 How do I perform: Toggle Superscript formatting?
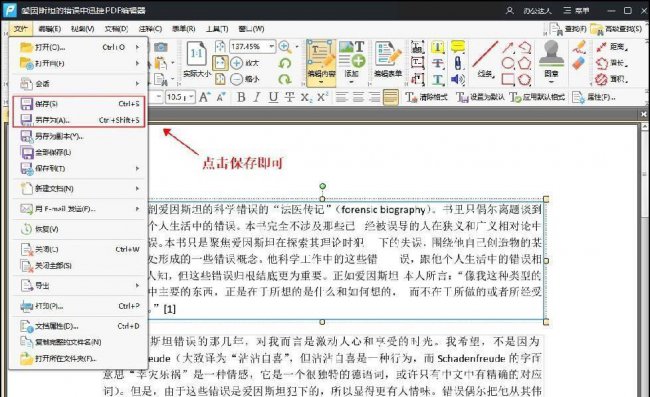click(x=323, y=97)
